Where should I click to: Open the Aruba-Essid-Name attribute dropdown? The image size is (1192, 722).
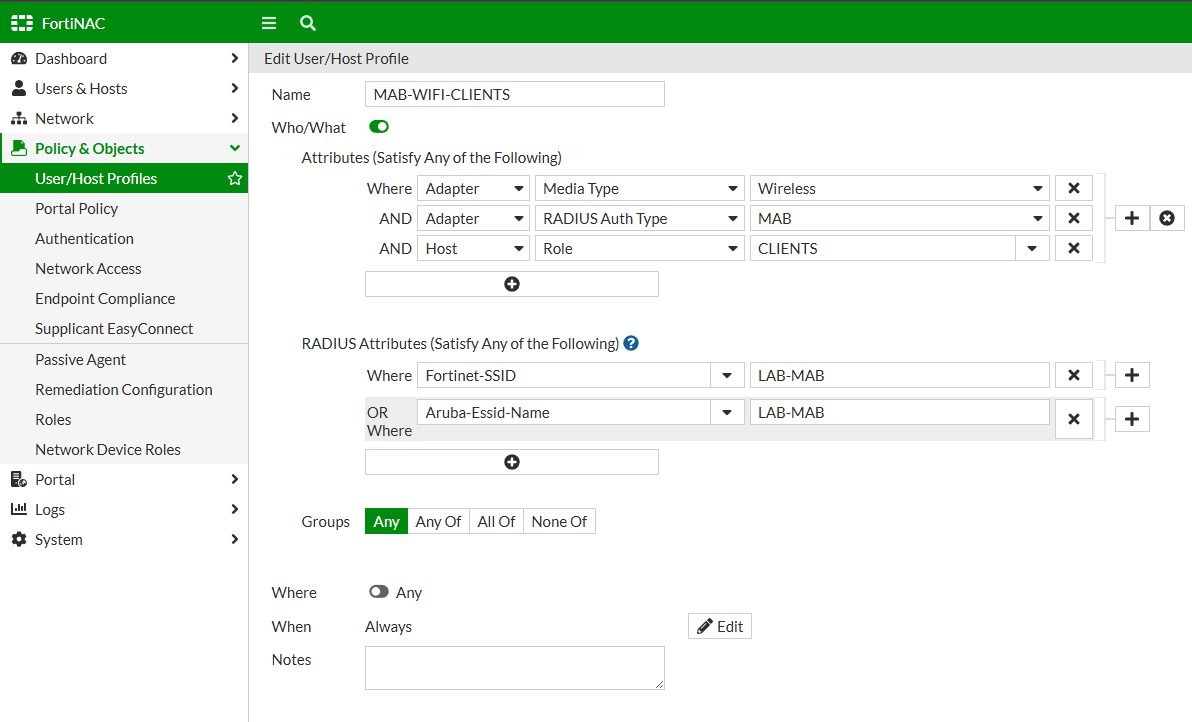coord(727,413)
